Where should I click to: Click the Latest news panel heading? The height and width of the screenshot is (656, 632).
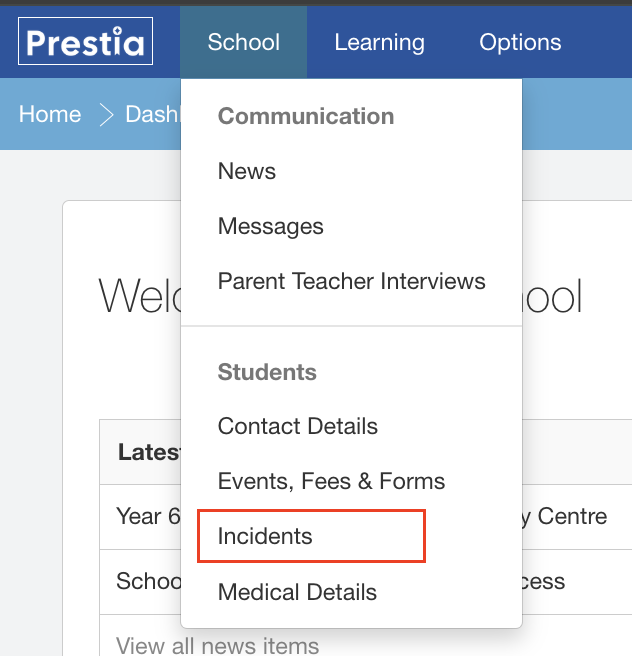coord(149,452)
